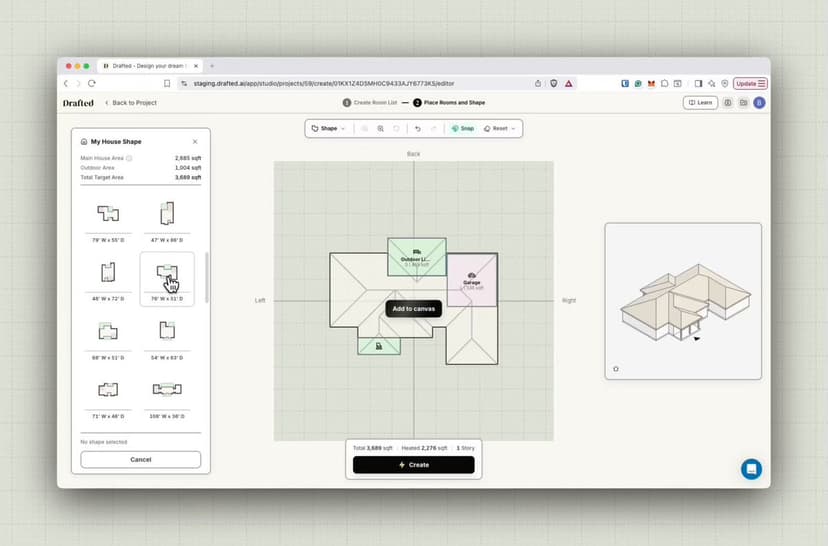Viewport: 828px width, 546px height.
Task: Open the MetaMask fox extension
Action: click(x=651, y=83)
